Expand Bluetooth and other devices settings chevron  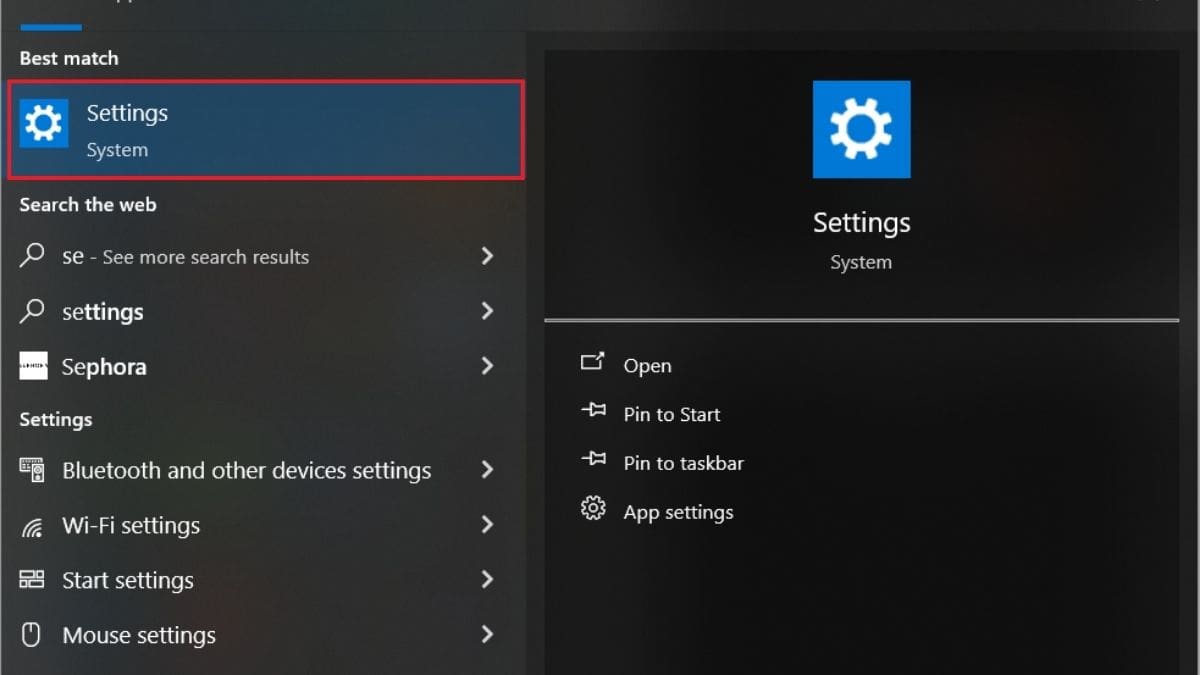[487, 469]
